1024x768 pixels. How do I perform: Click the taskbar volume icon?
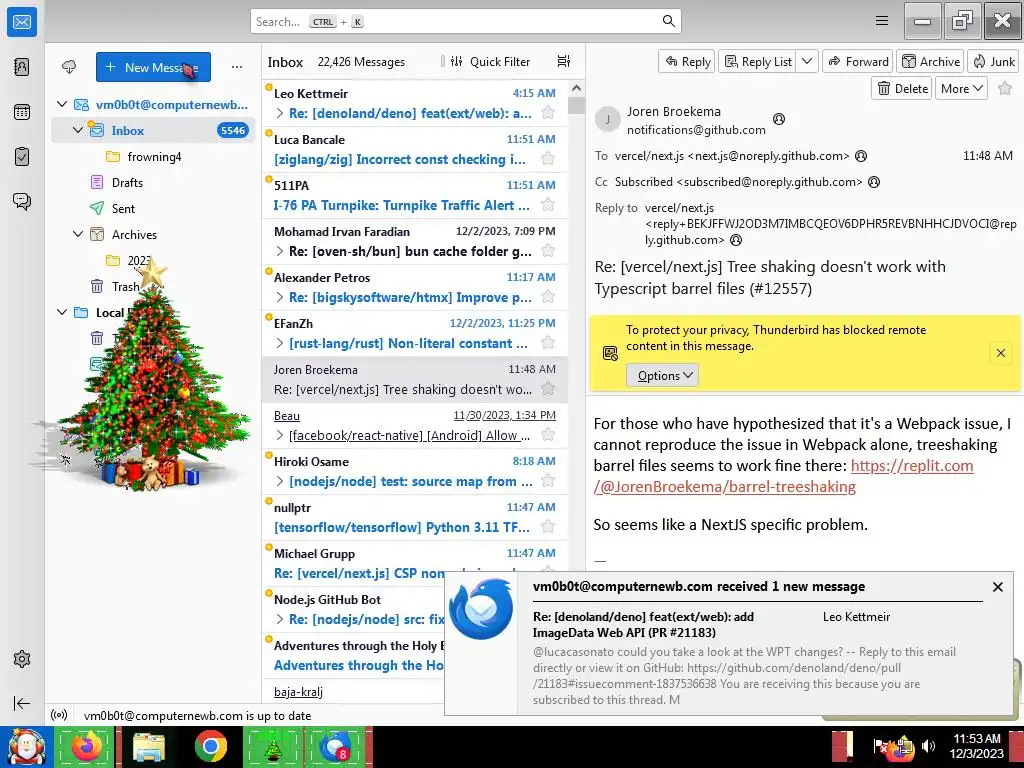point(929,746)
